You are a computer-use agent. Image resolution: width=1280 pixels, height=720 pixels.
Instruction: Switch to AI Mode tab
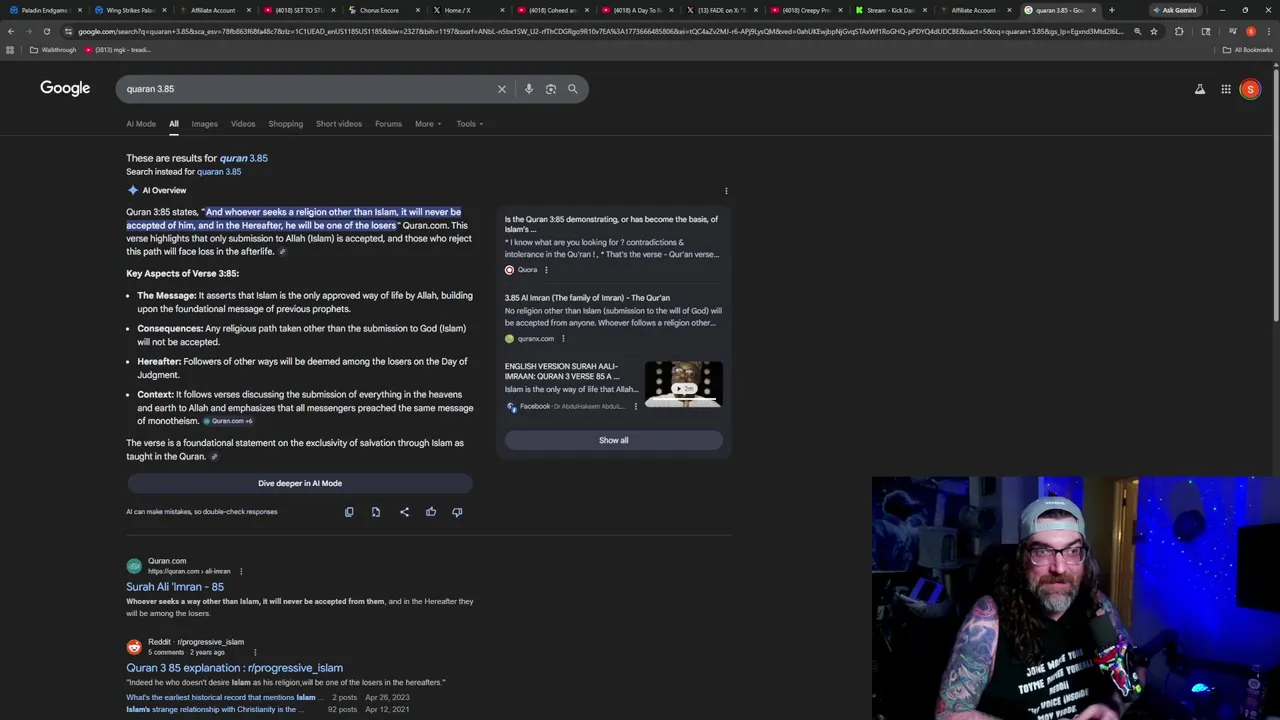click(141, 124)
